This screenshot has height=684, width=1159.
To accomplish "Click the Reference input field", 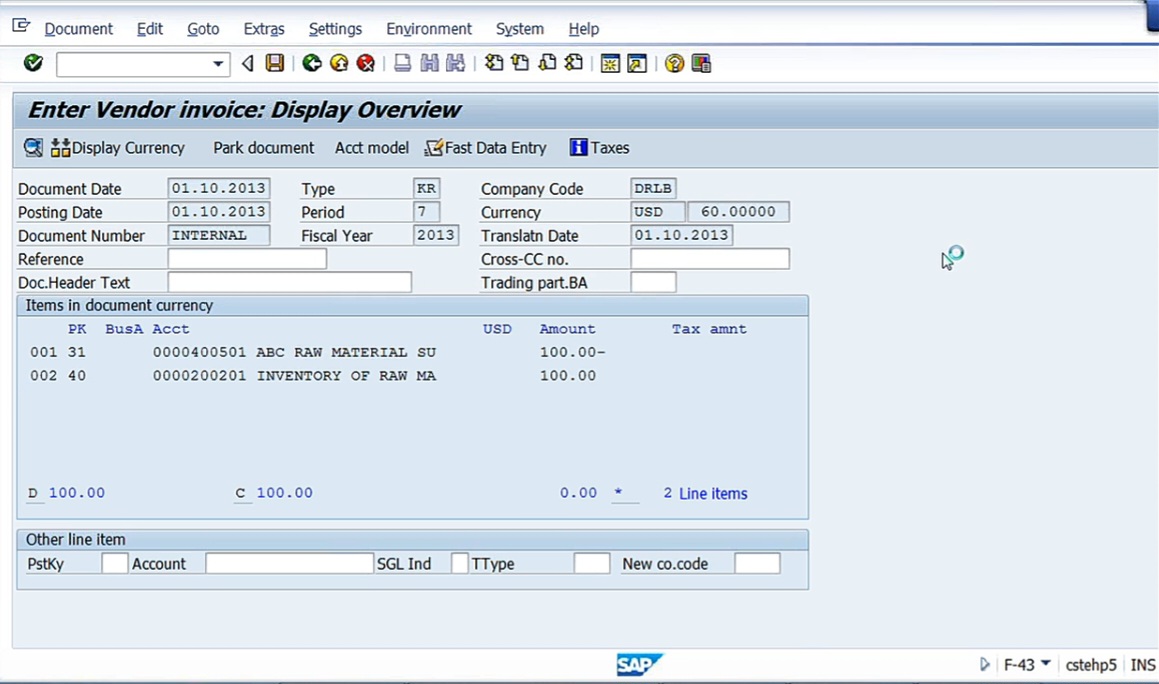I will [247, 259].
